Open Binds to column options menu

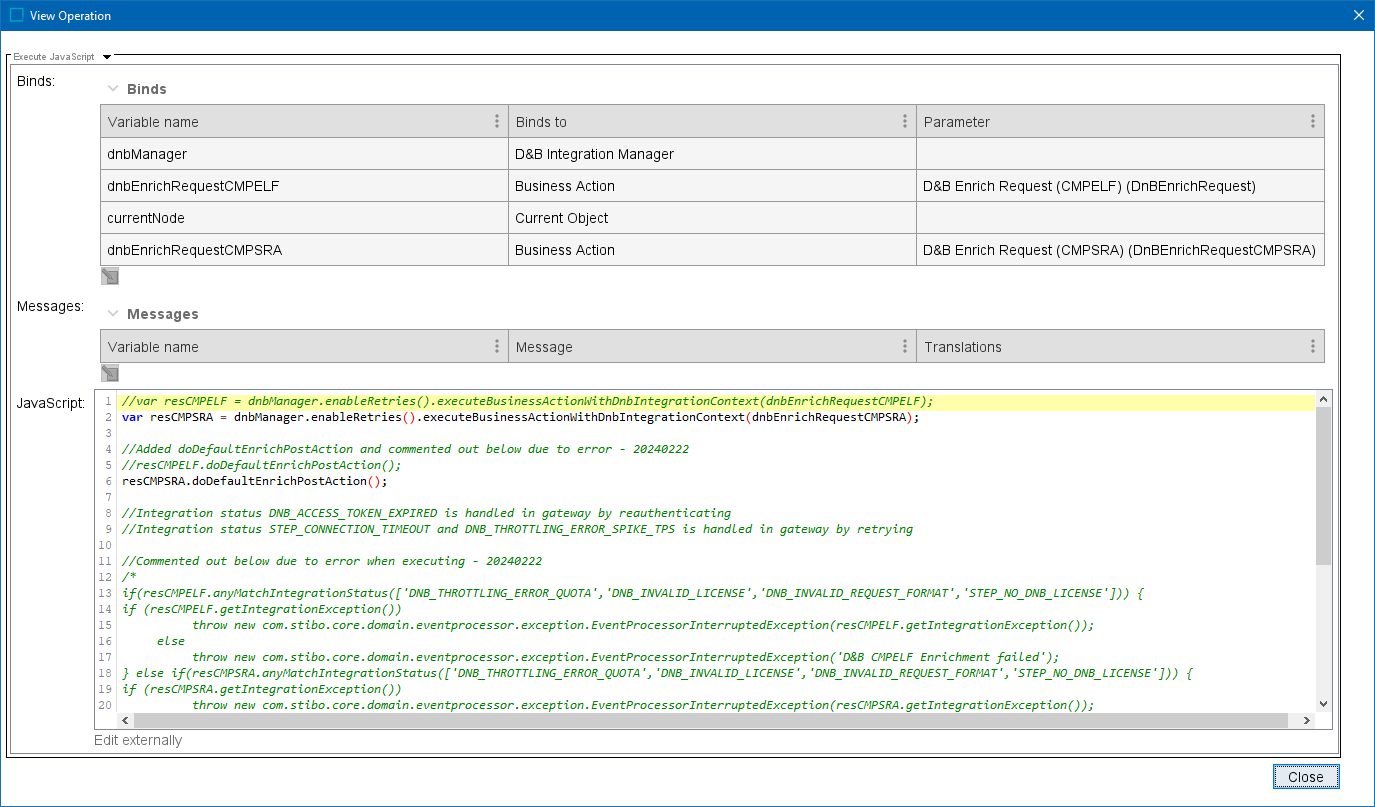905,121
